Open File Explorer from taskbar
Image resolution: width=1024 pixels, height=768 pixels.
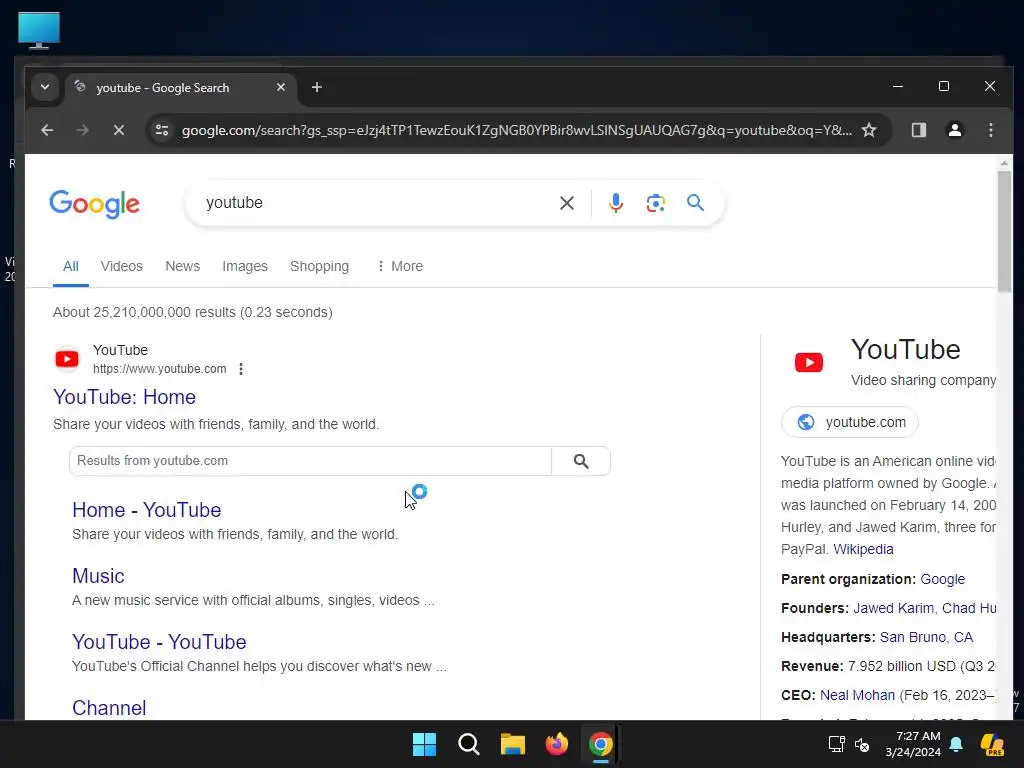click(513, 744)
